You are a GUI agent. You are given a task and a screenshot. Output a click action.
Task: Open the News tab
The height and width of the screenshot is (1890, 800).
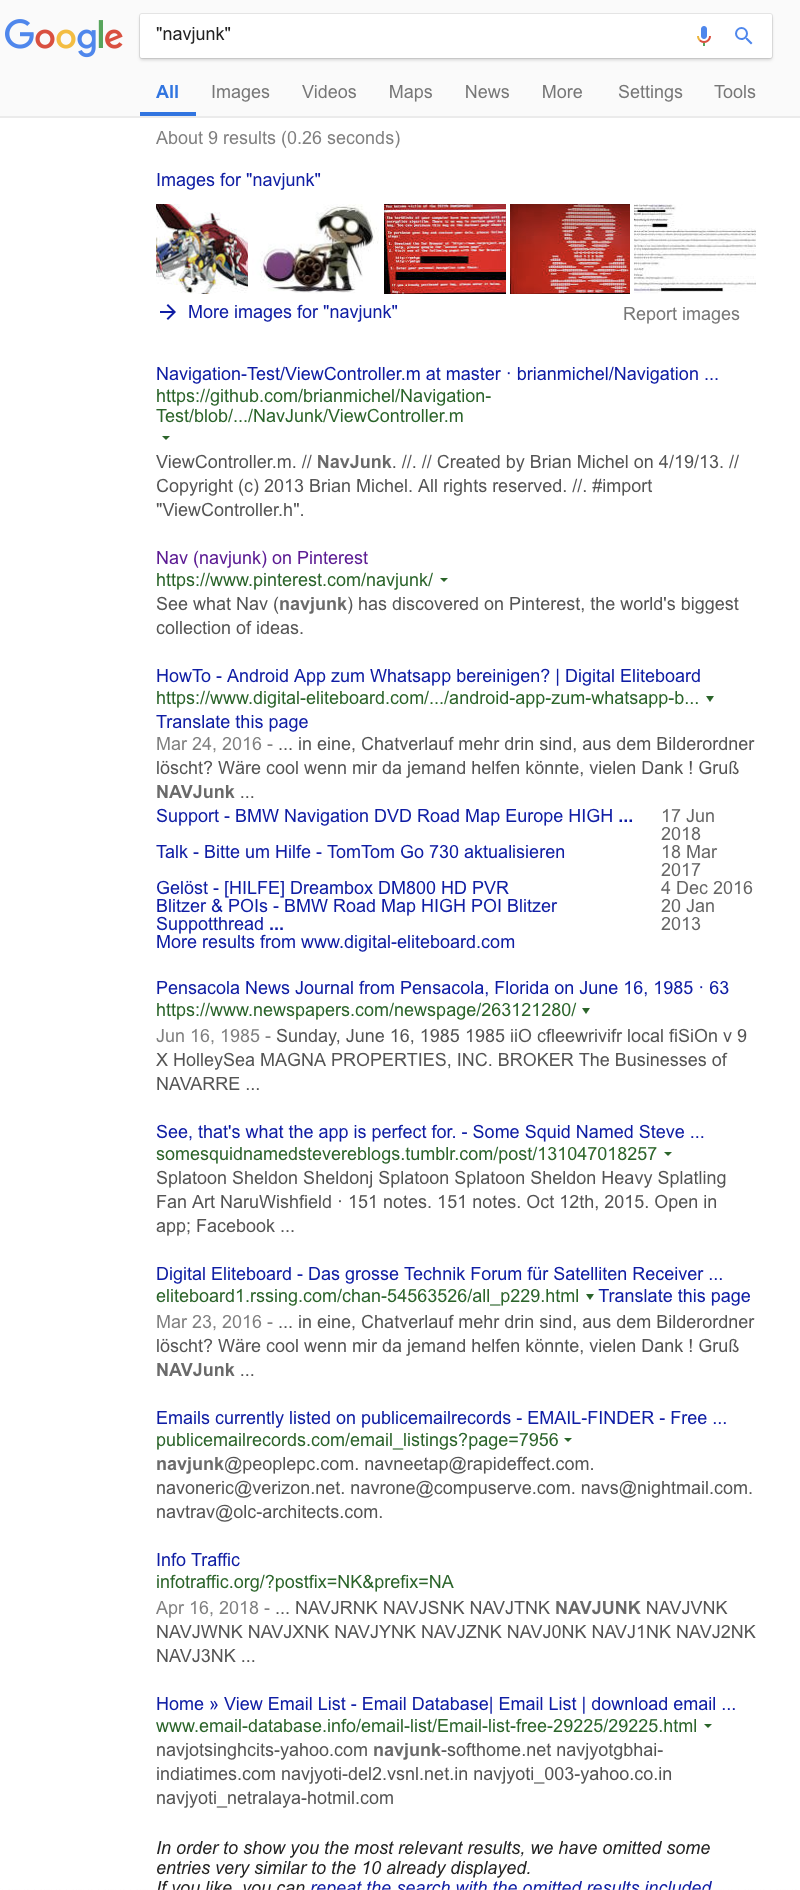487,92
